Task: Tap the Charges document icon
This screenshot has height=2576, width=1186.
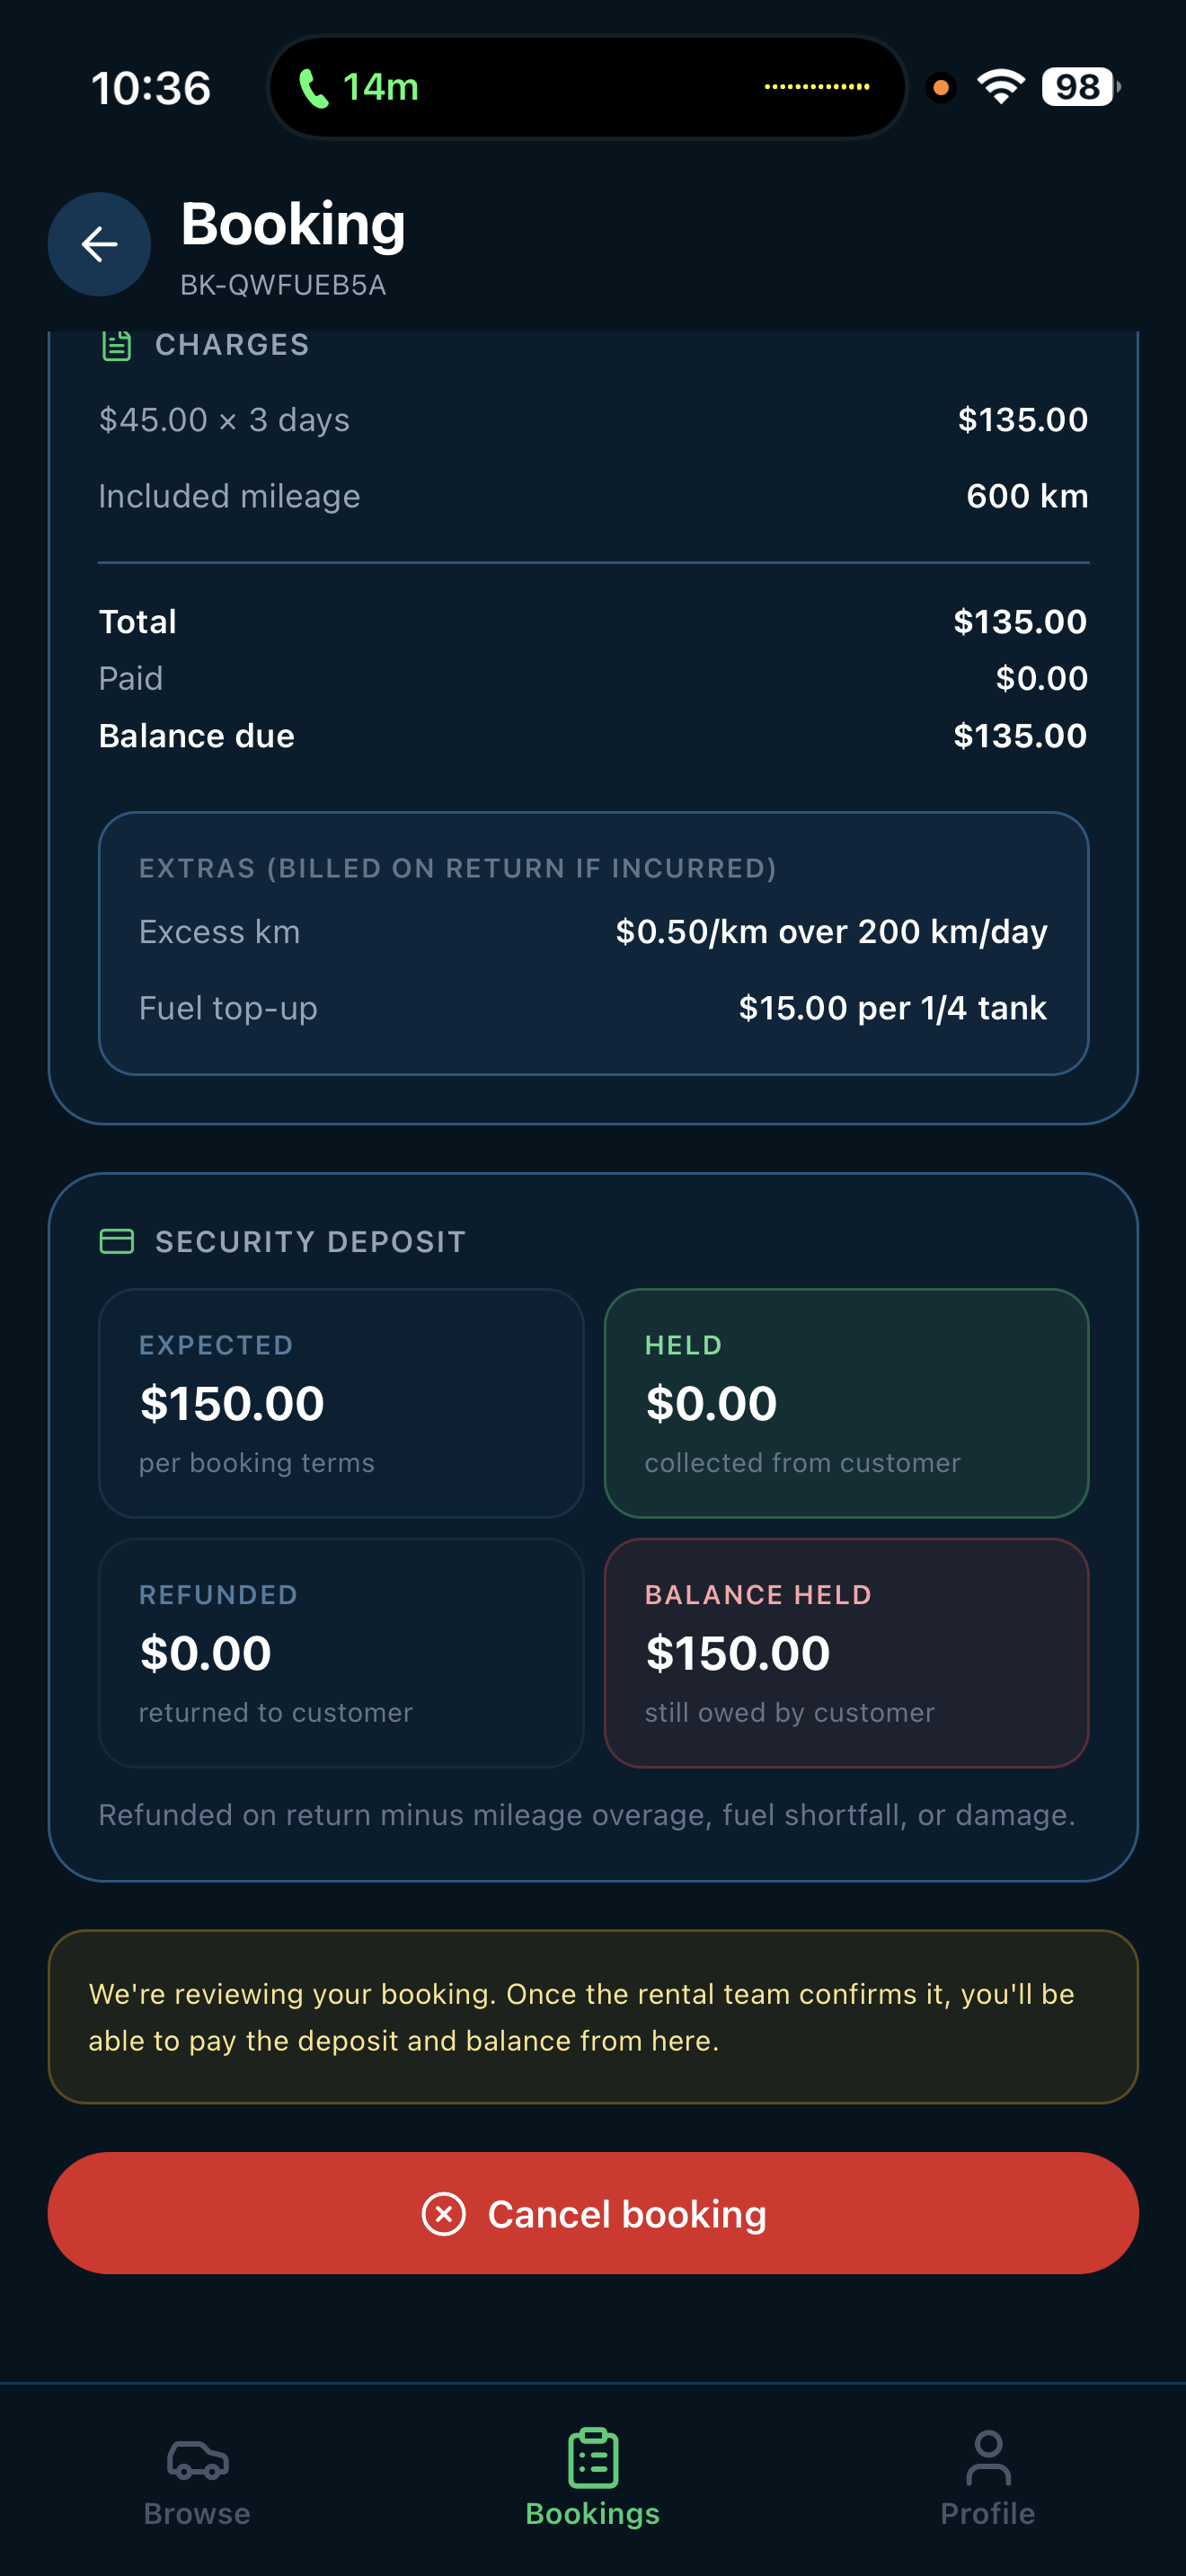Action: [117, 345]
